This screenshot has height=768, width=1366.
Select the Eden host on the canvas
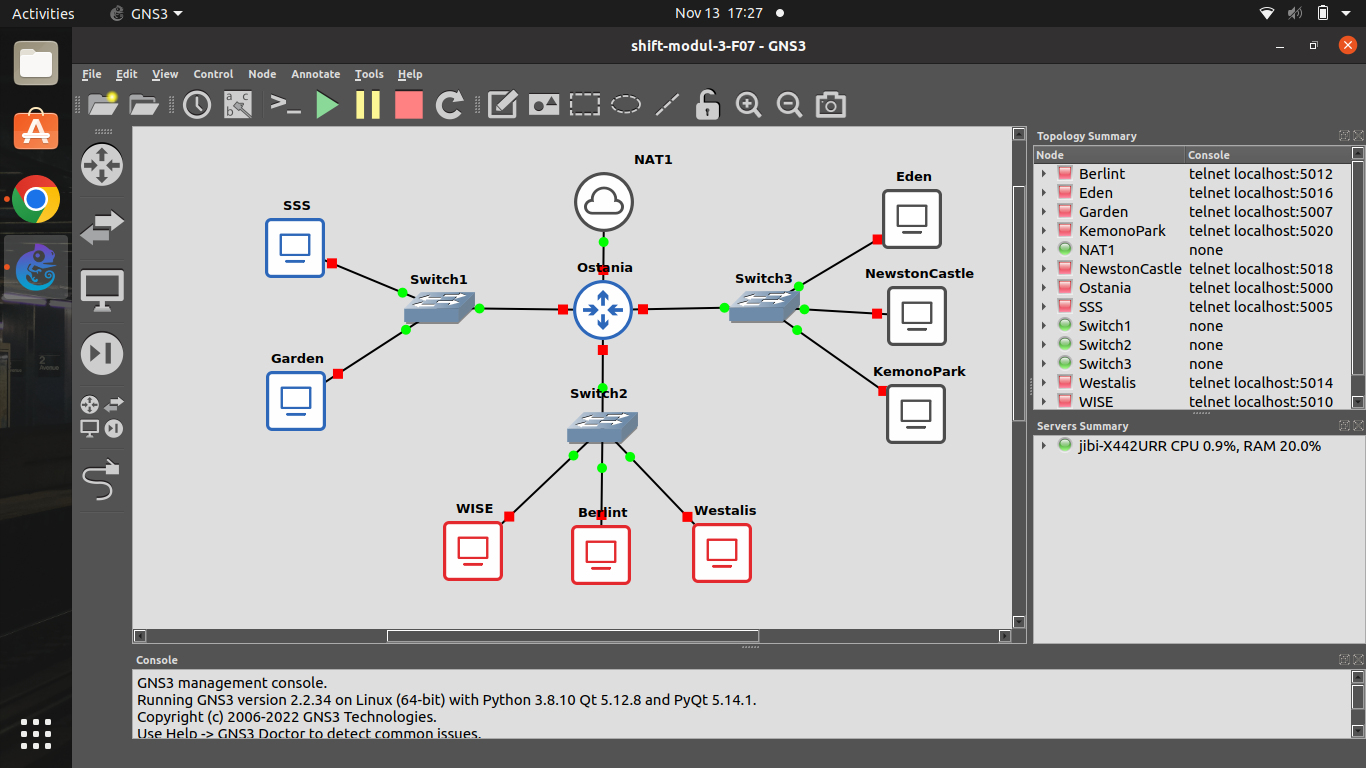point(912,218)
